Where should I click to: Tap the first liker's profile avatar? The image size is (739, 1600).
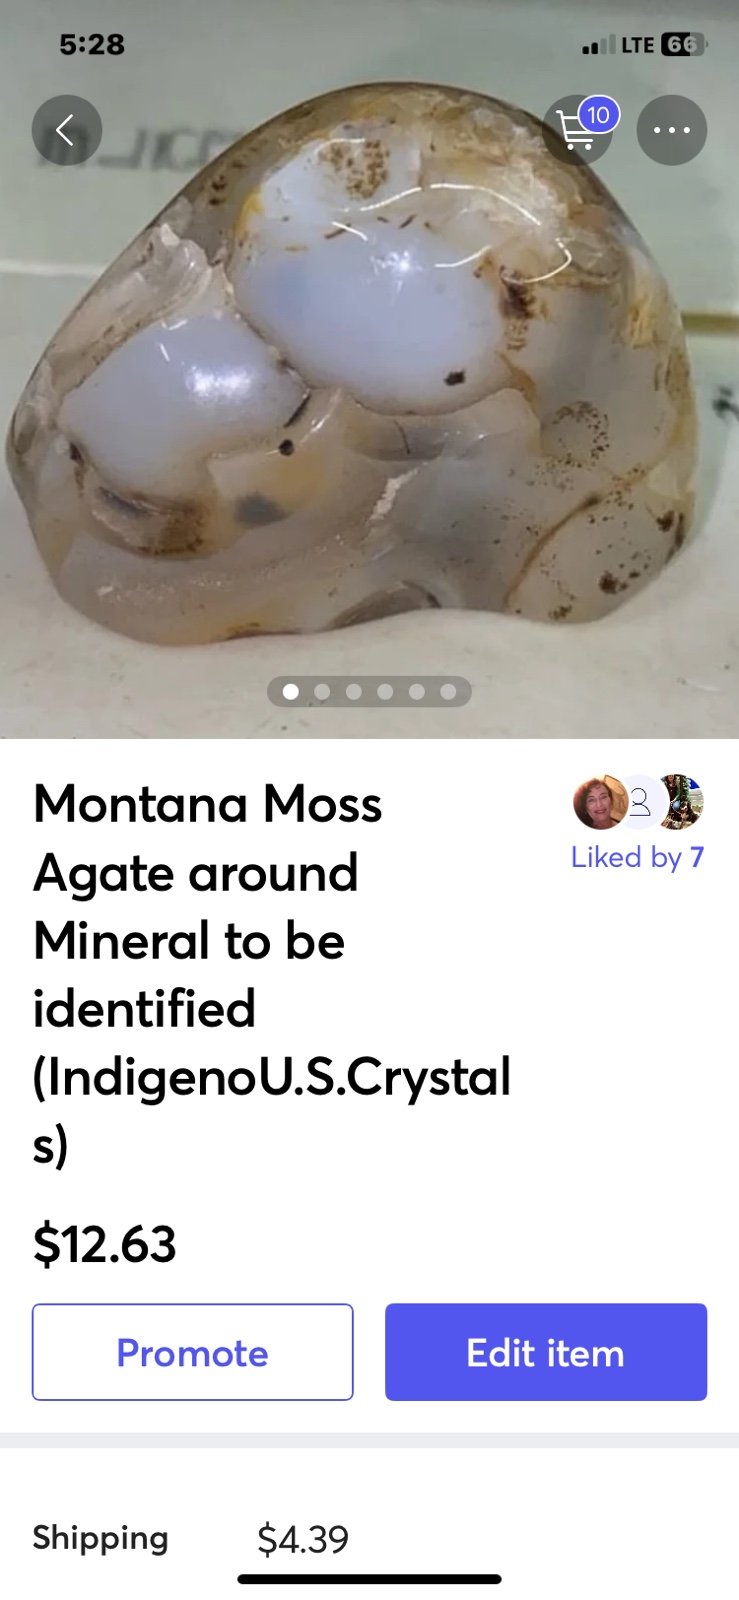tap(599, 802)
